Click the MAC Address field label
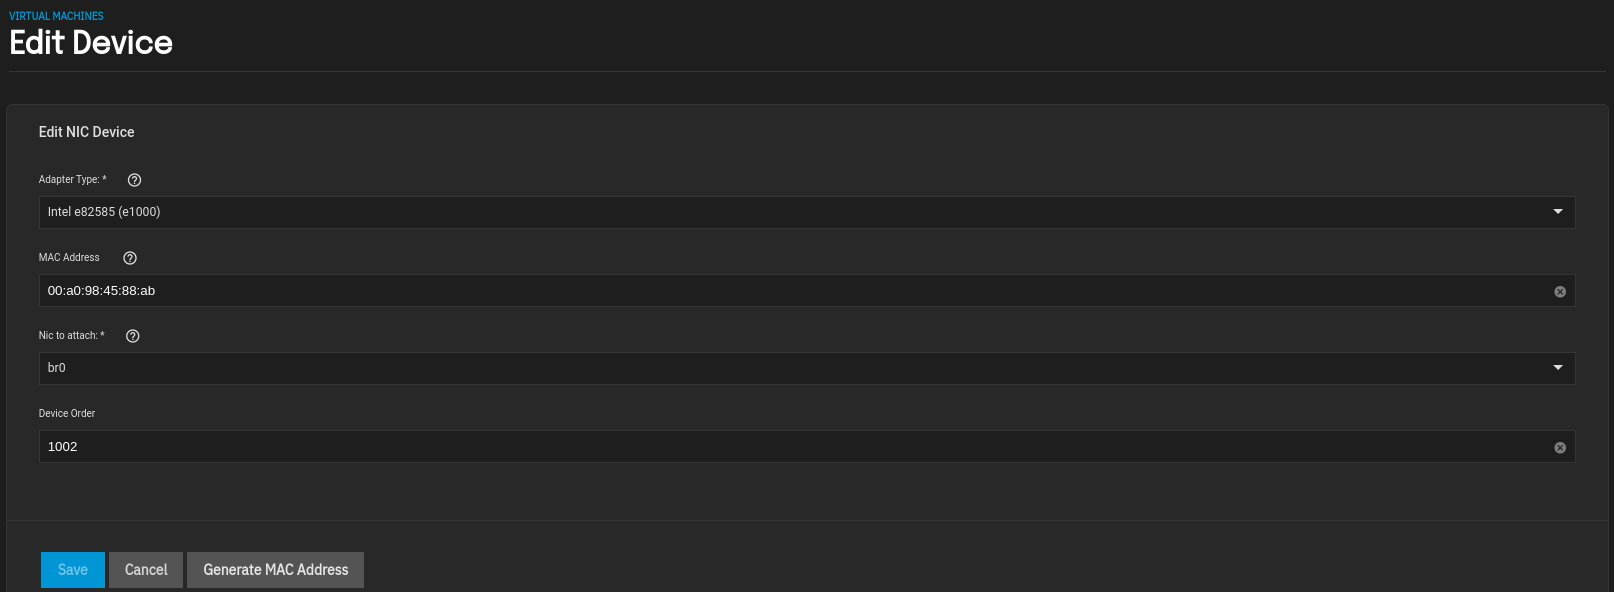 69,258
